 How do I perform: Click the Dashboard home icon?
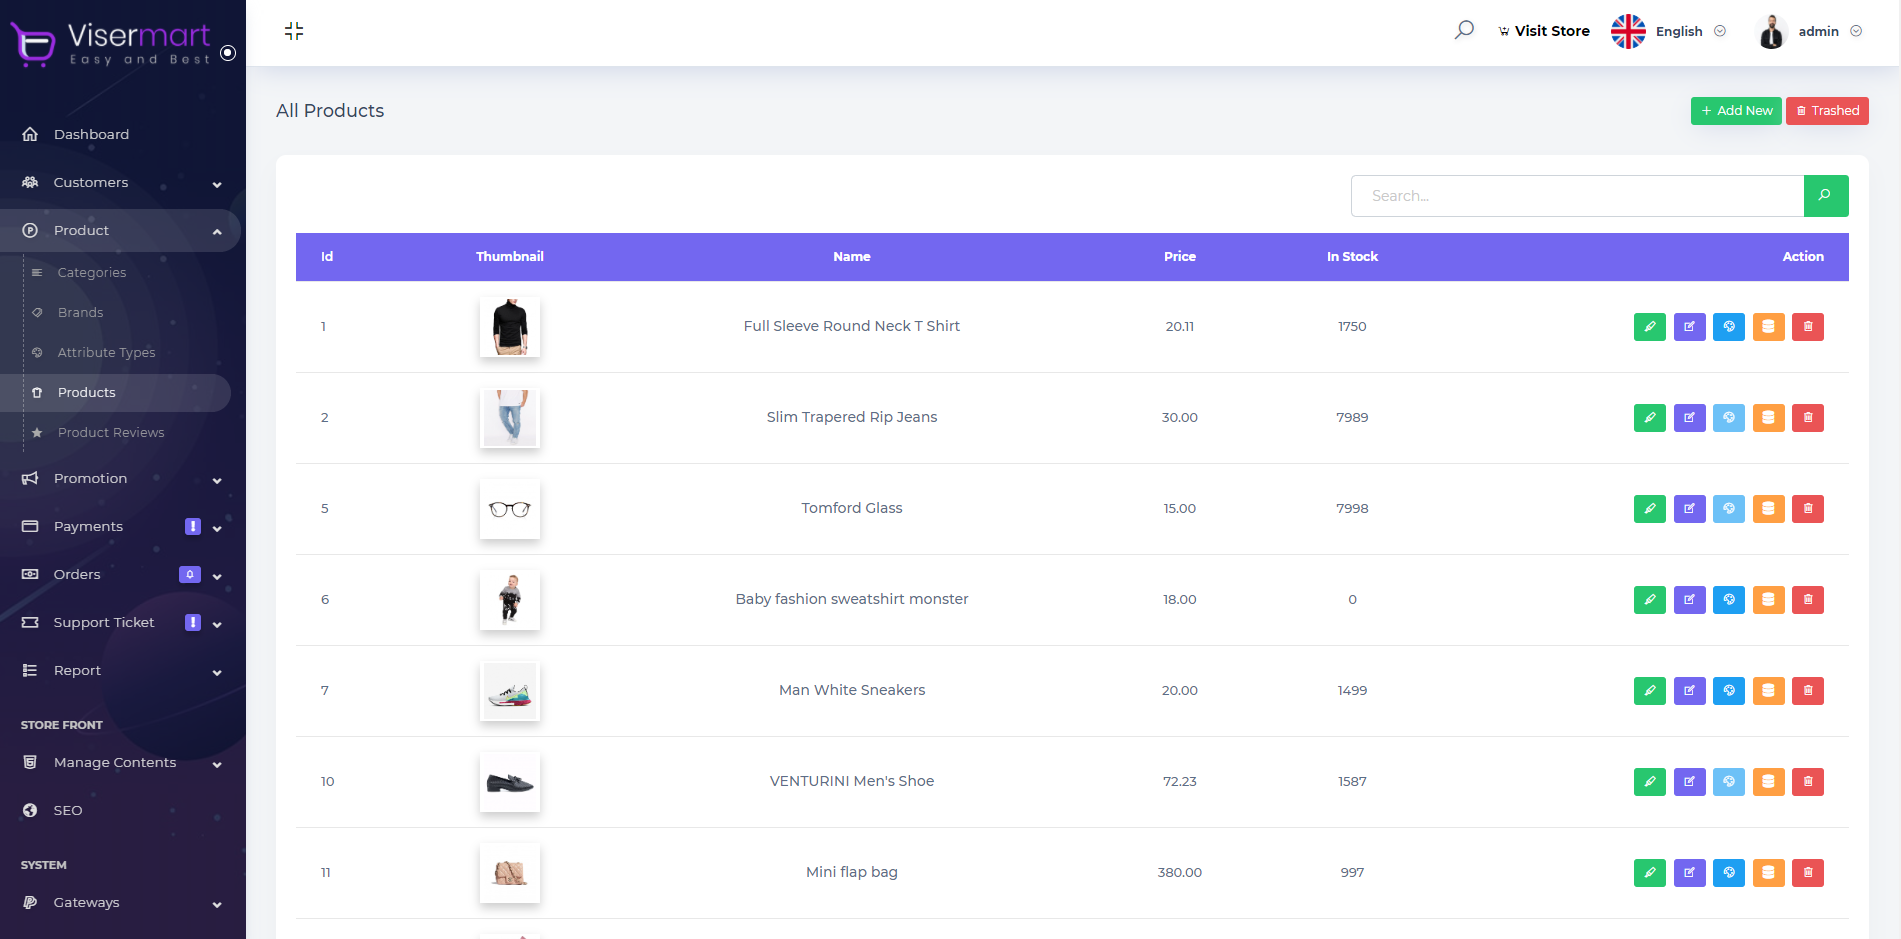coord(30,134)
